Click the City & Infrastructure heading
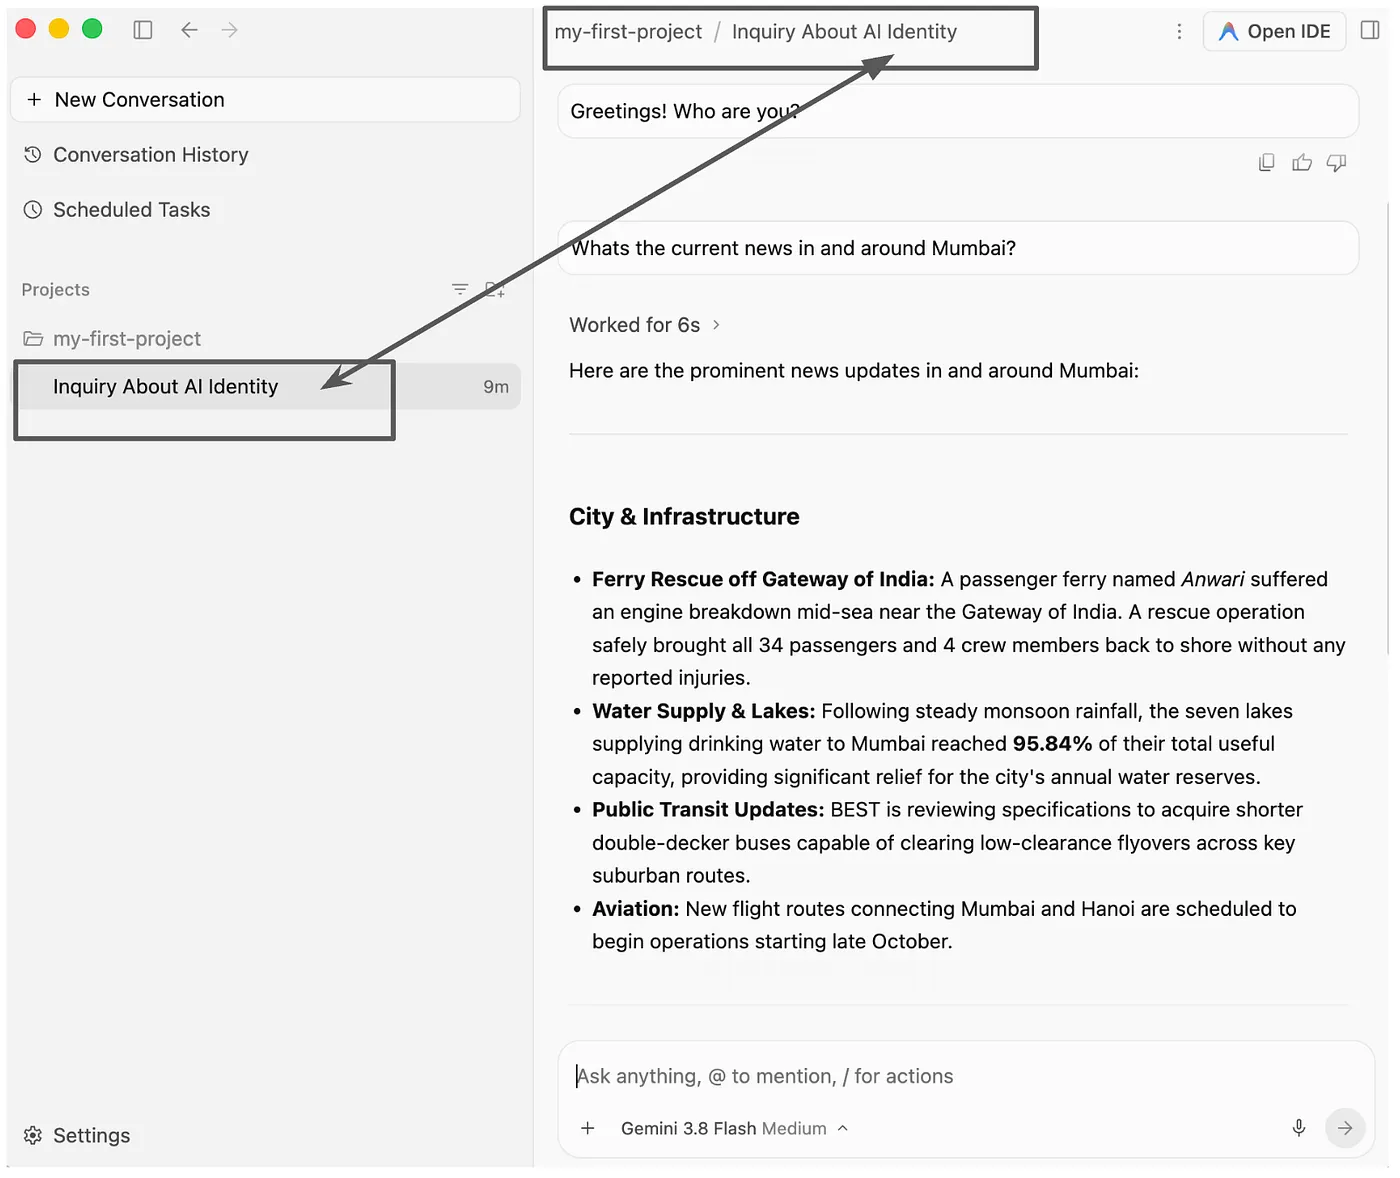The height and width of the screenshot is (1178, 1400). click(684, 517)
